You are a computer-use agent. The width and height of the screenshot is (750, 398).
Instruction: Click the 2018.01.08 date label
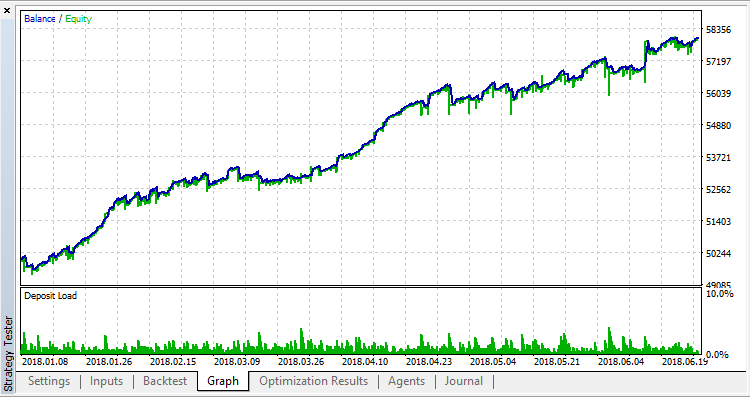pyautogui.click(x=45, y=362)
